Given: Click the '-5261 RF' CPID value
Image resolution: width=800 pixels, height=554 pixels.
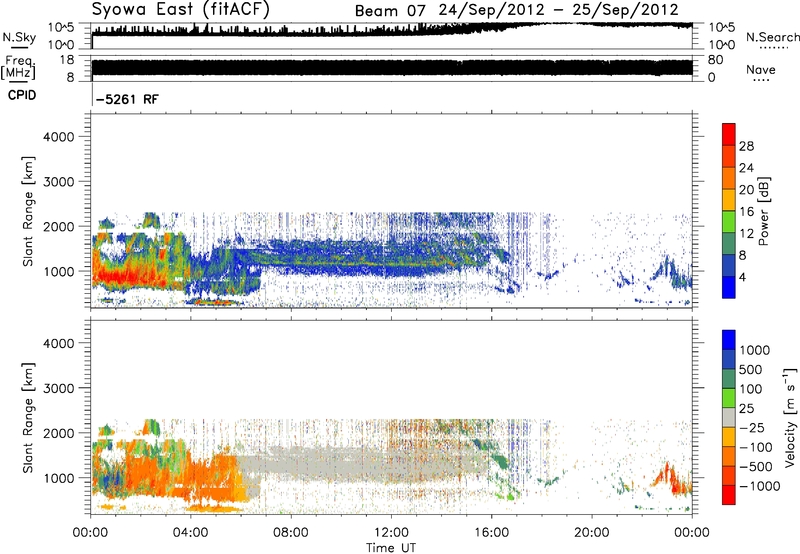Looking at the screenshot, I should coord(127,99).
